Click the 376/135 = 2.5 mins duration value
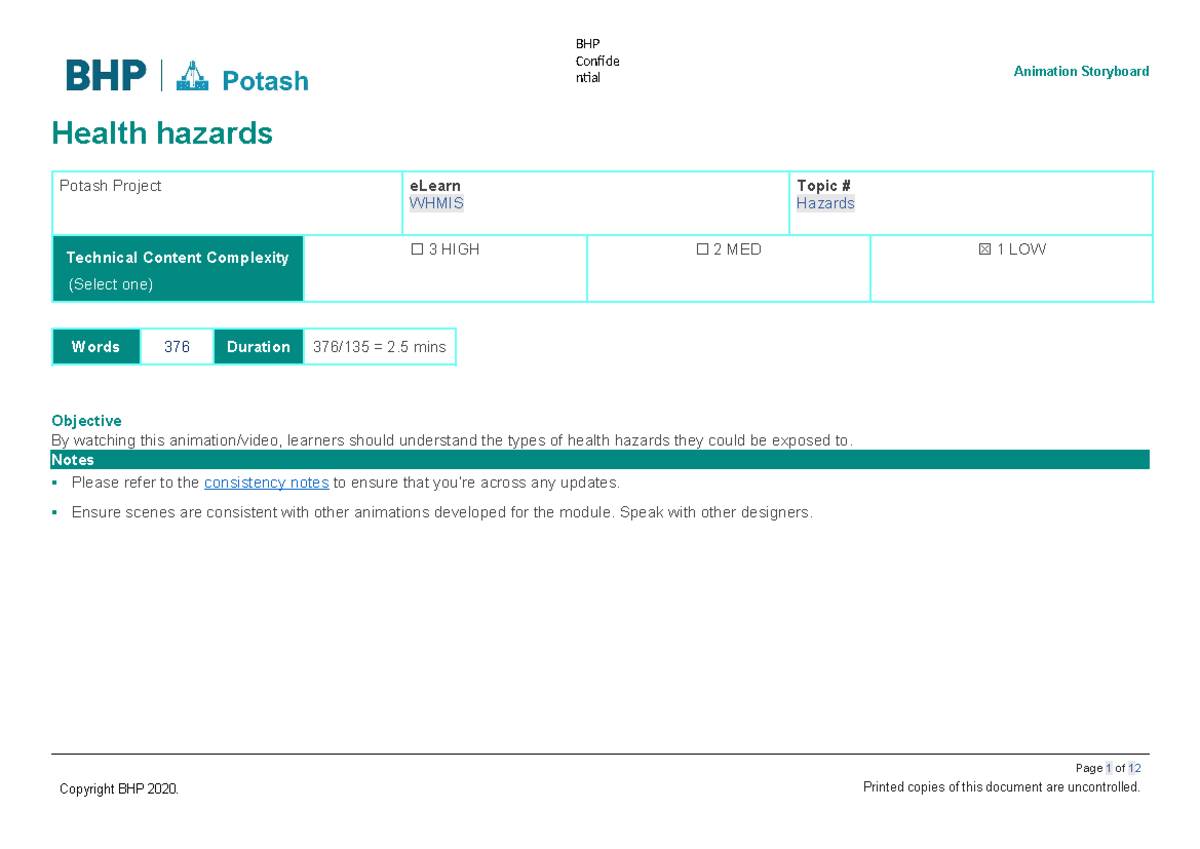Screen dimensions: 1200x849 click(x=379, y=347)
